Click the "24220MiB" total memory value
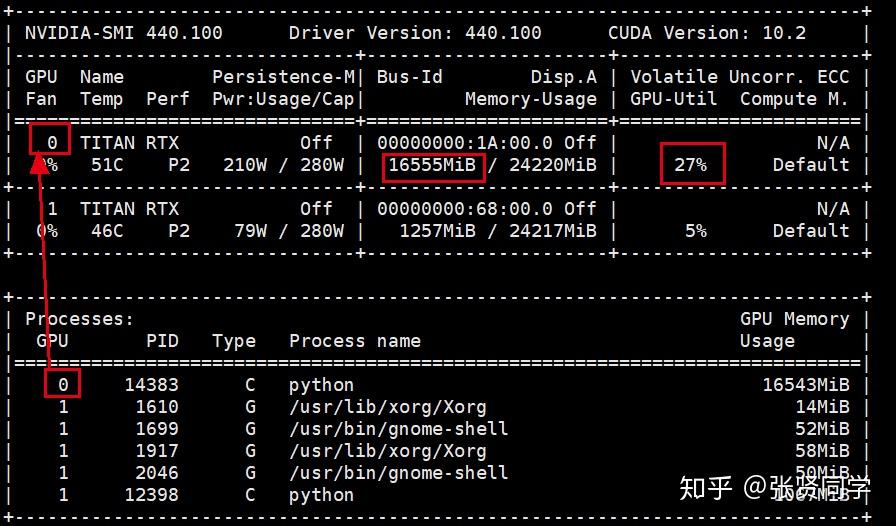 tap(553, 165)
